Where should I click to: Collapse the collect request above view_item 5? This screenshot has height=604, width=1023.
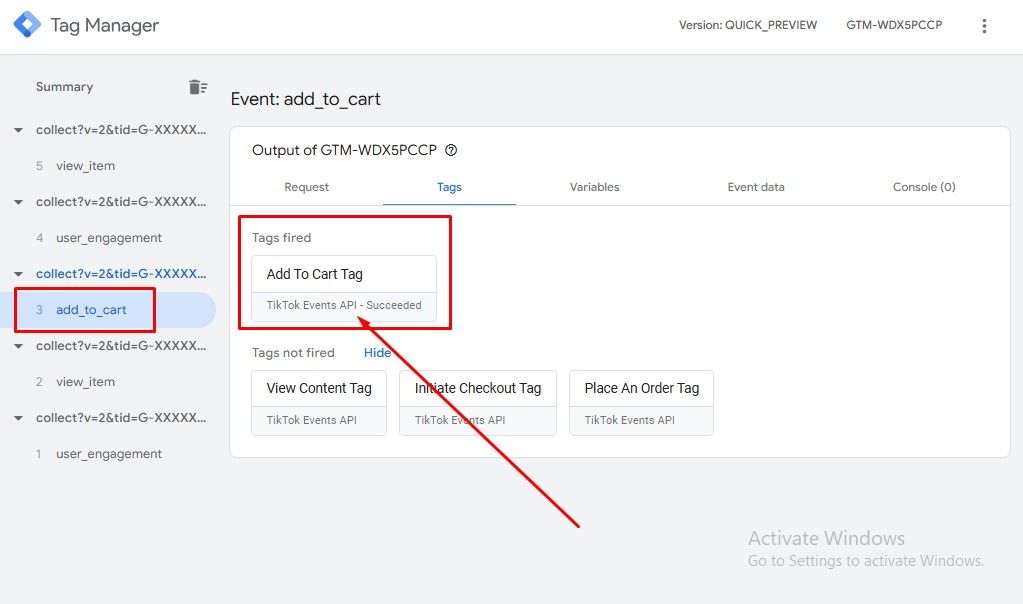coord(18,130)
